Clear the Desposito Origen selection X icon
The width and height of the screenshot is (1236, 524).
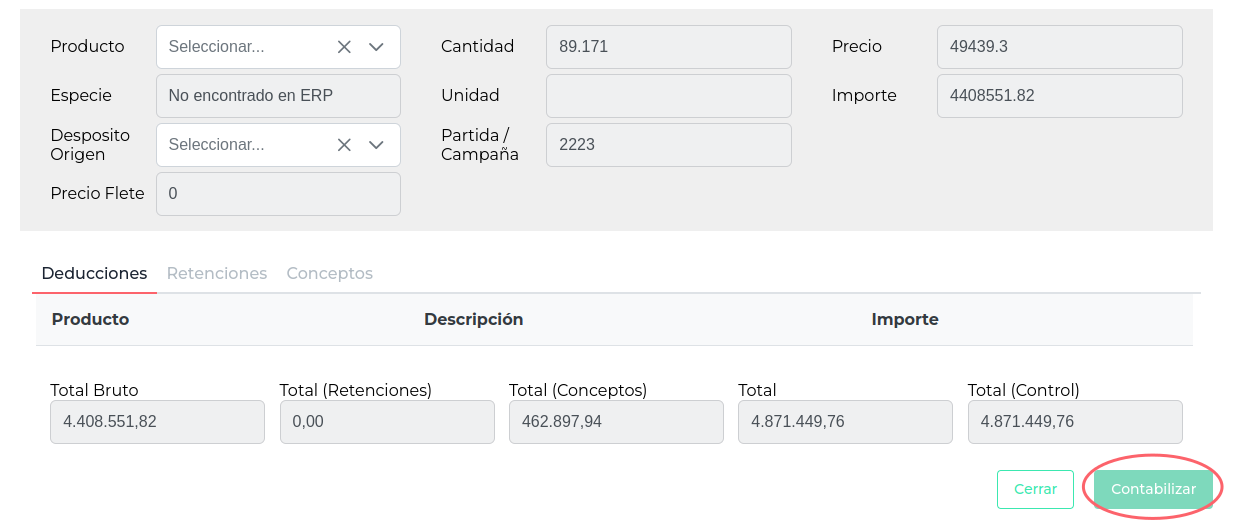coord(344,145)
